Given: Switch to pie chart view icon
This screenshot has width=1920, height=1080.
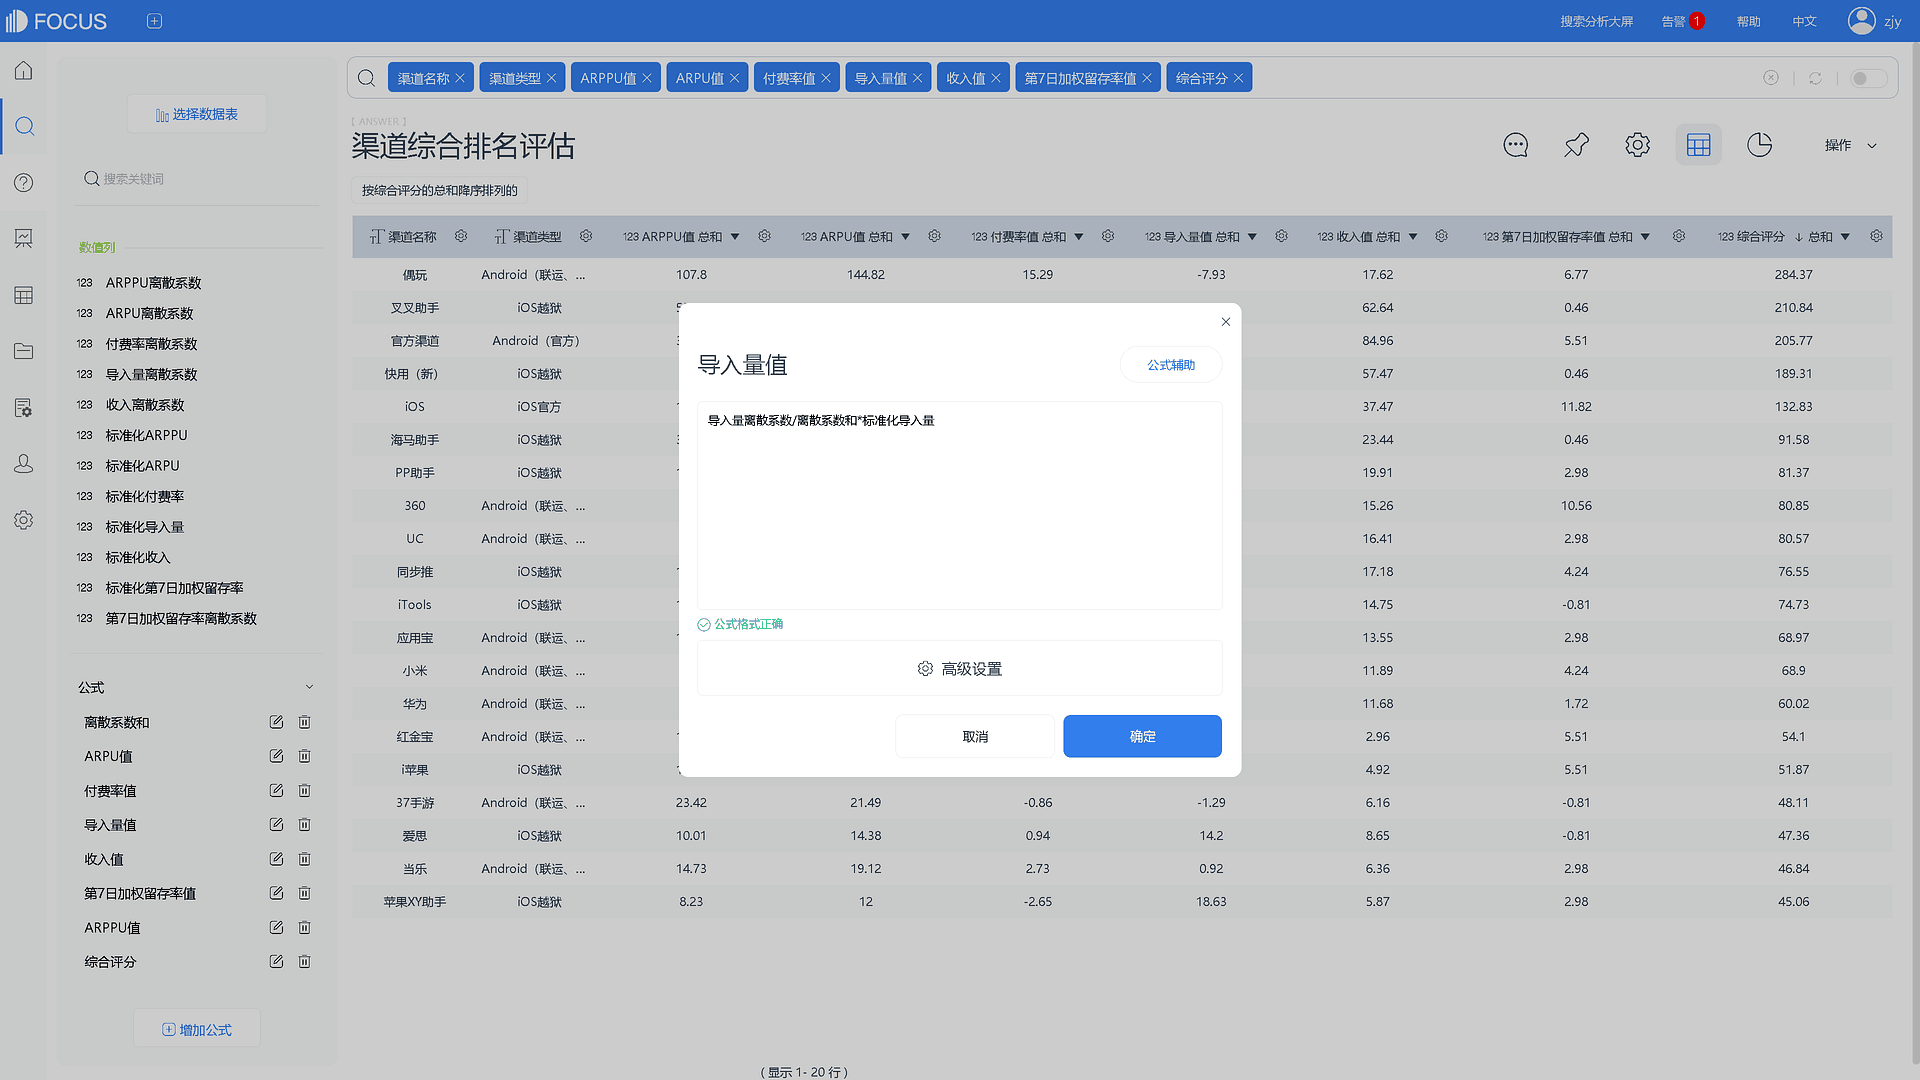Looking at the screenshot, I should 1760,145.
